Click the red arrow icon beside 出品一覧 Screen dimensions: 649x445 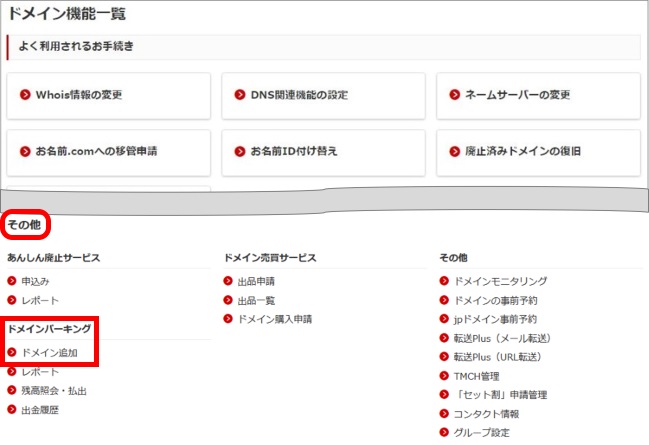click(228, 300)
